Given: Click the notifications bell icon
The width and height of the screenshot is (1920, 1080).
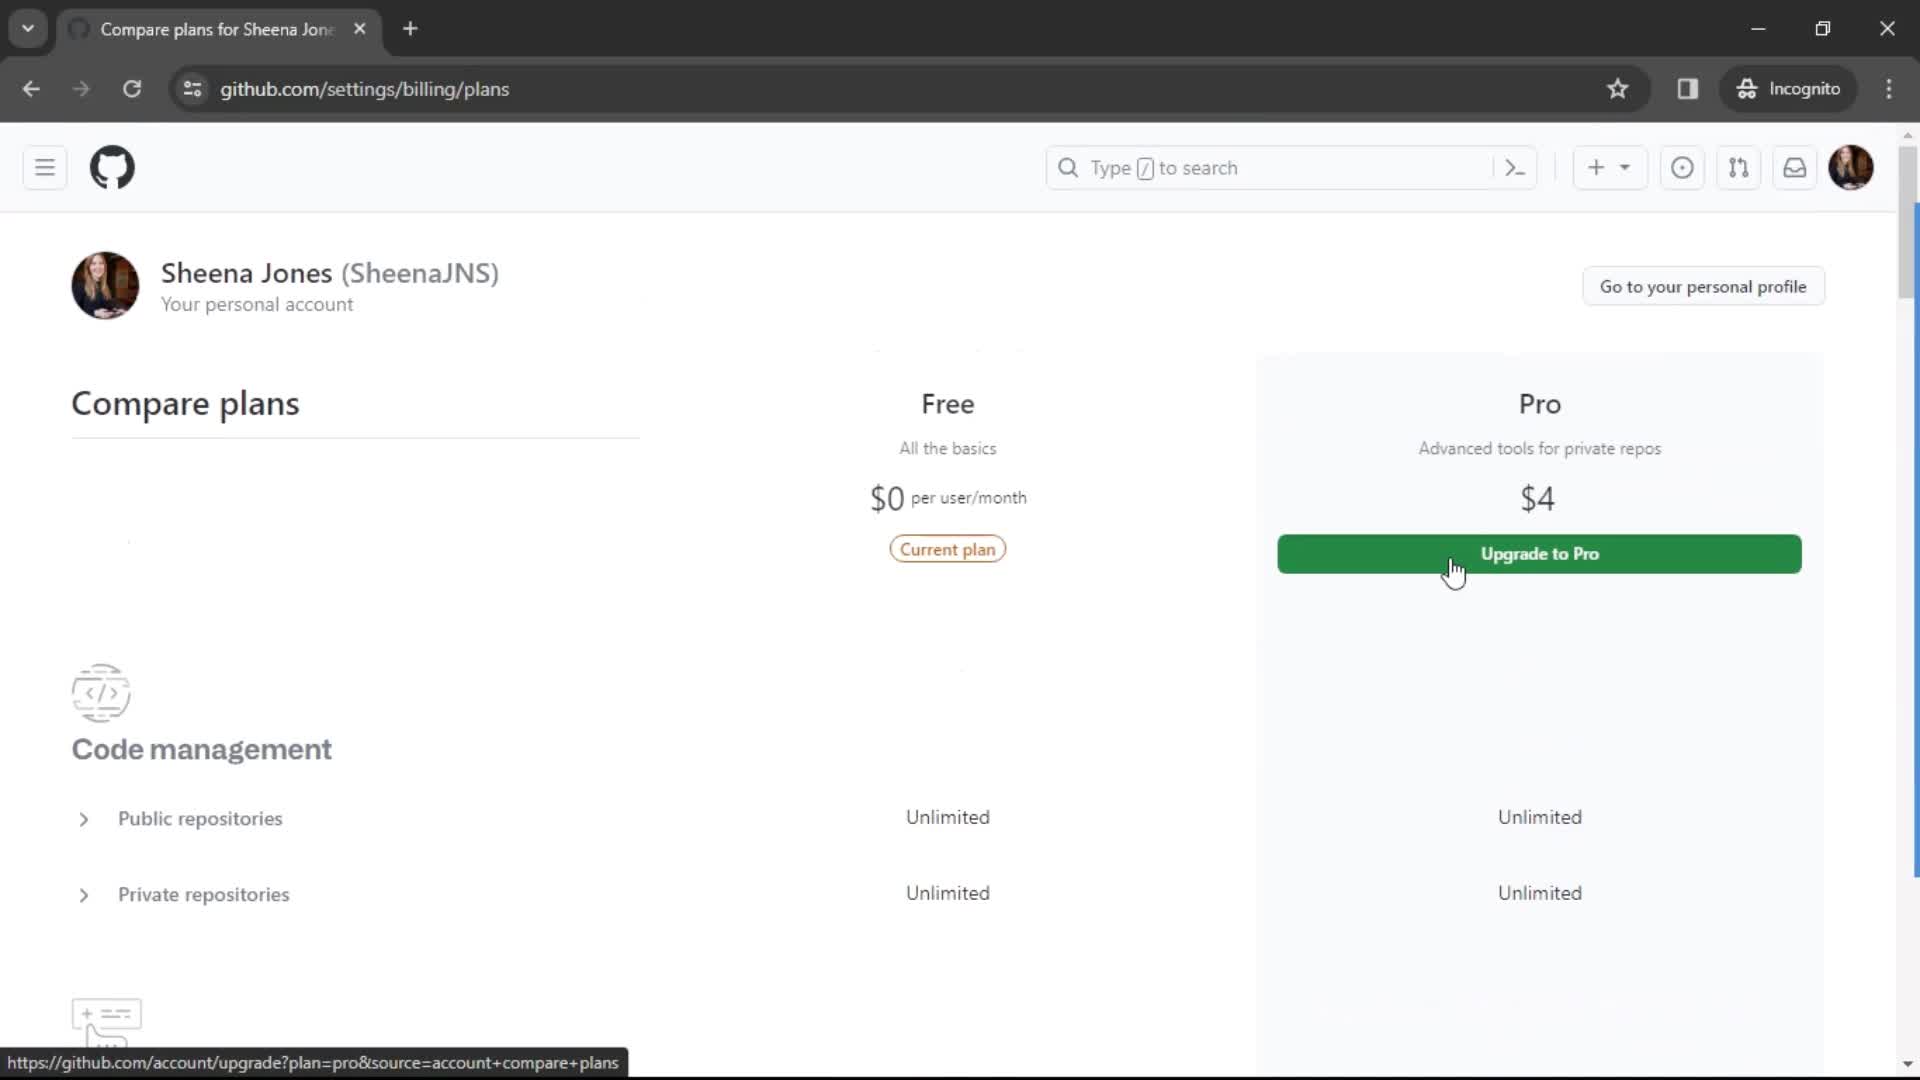Looking at the screenshot, I should pos(1795,167).
